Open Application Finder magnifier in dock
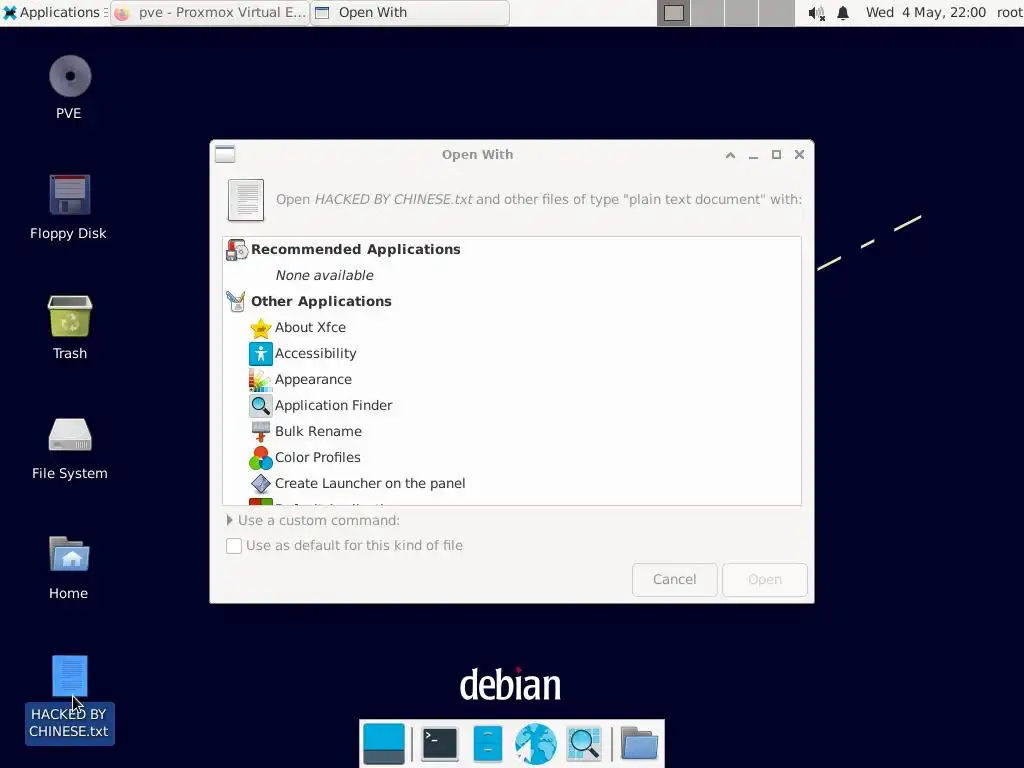 click(583, 744)
